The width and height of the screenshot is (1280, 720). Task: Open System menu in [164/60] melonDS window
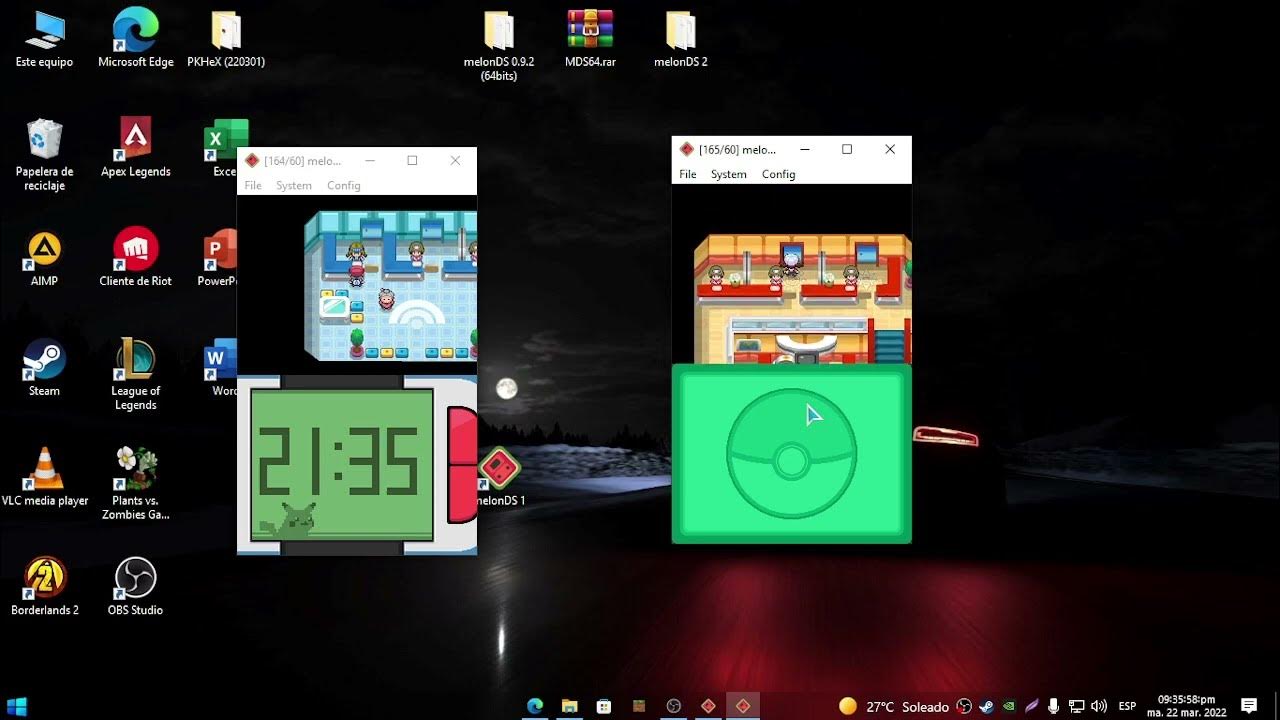pyautogui.click(x=294, y=185)
